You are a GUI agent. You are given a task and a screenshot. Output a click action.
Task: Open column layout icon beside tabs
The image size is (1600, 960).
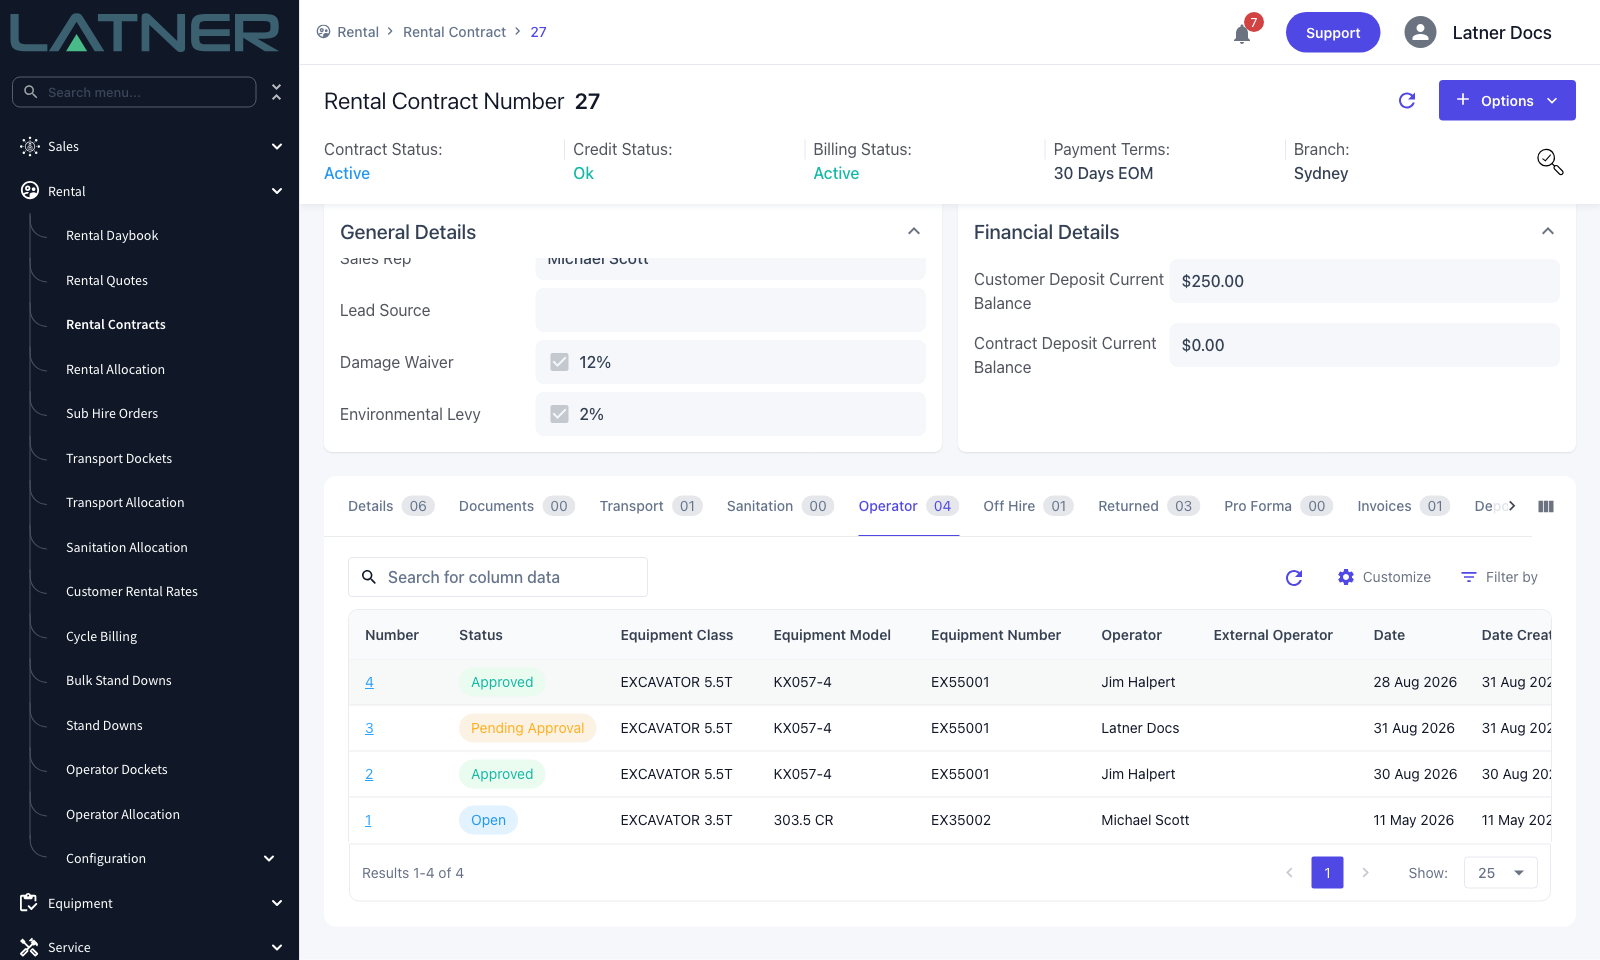(1546, 506)
